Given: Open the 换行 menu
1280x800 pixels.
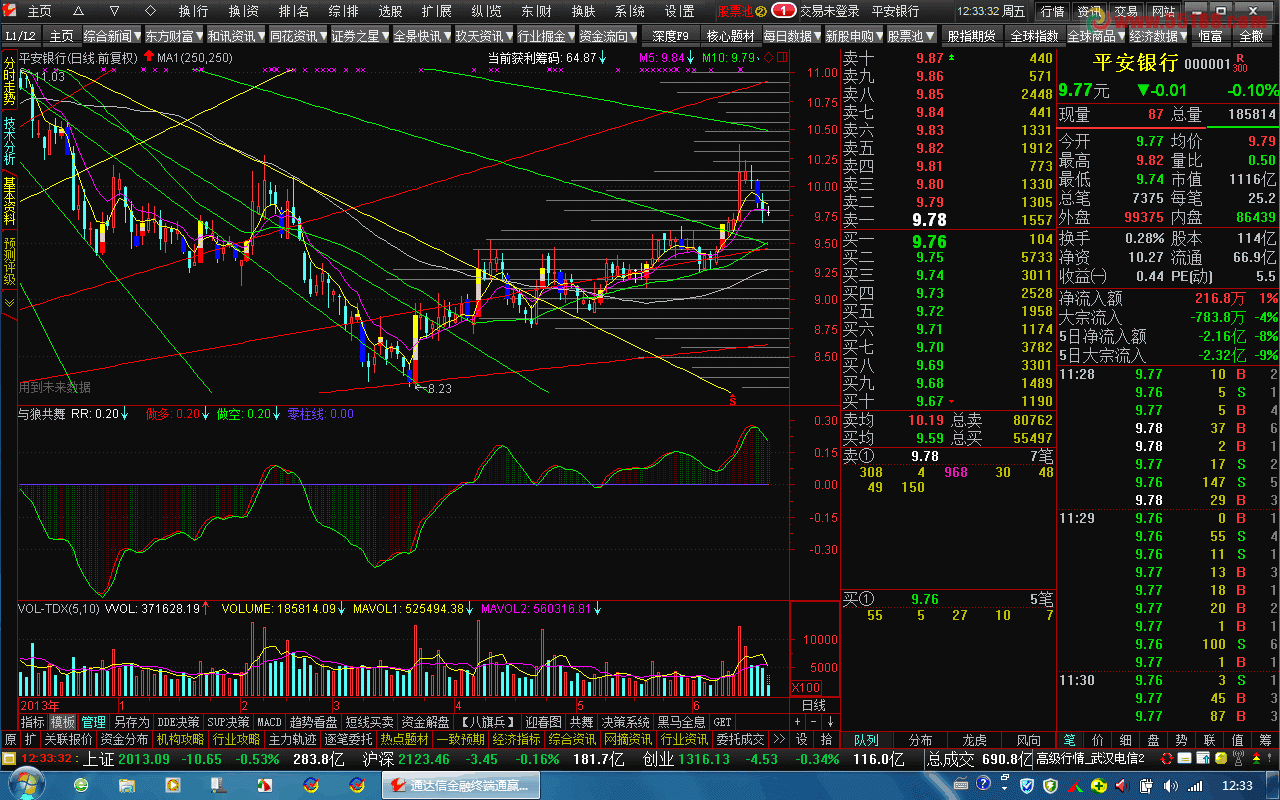Looking at the screenshot, I should pyautogui.click(x=193, y=11).
